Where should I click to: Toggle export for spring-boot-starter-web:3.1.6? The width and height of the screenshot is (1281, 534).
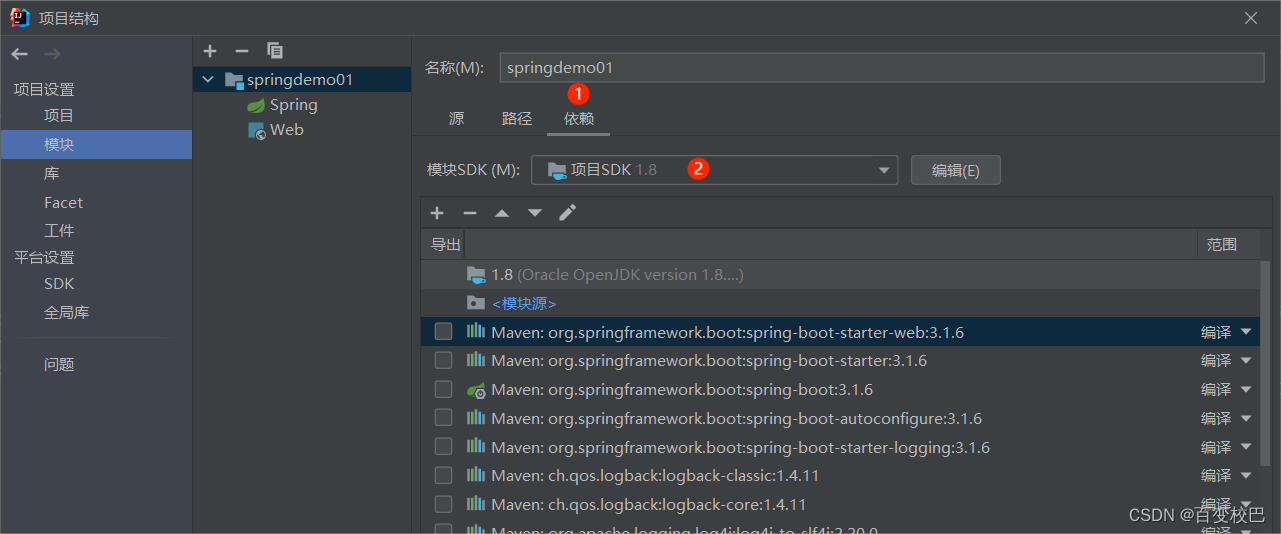pos(443,332)
